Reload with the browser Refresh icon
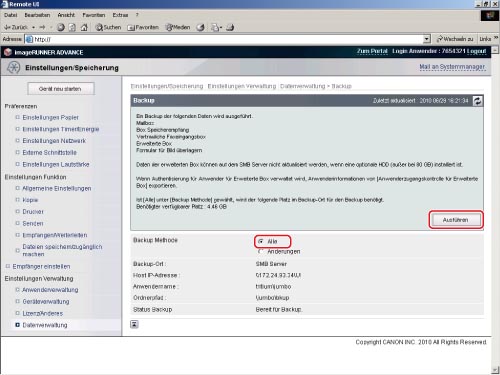This screenshot has height=375, width=500. [72, 27]
